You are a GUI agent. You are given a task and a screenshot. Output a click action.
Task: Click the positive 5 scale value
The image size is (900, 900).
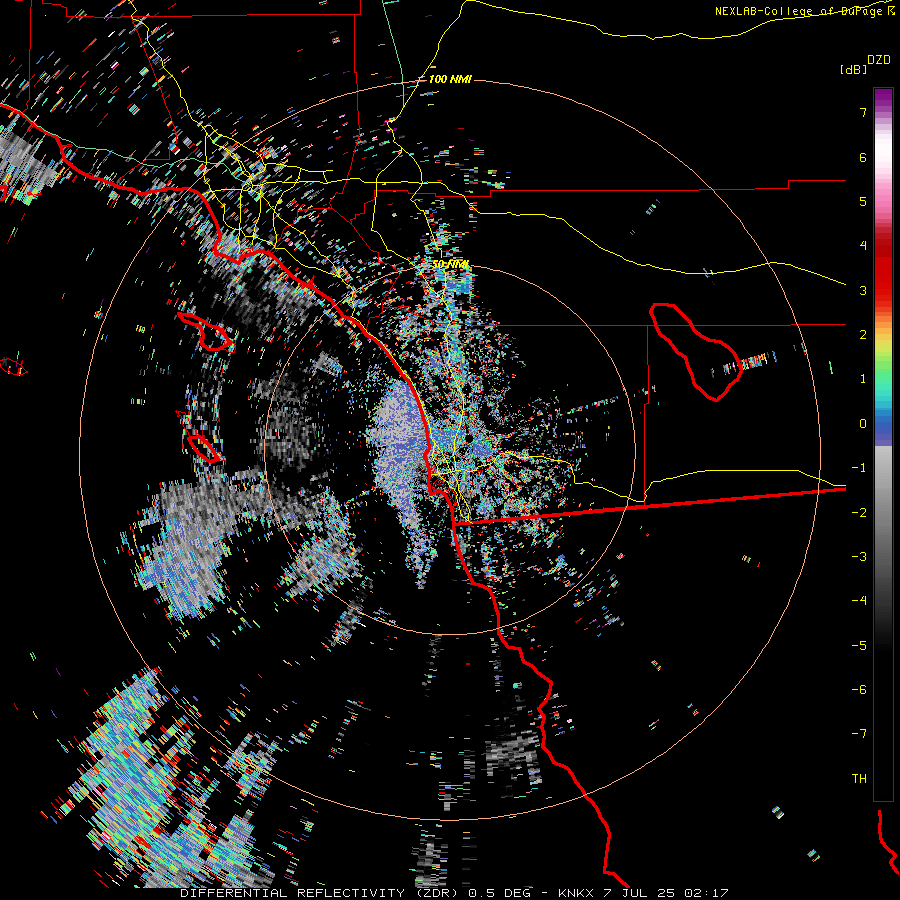(x=863, y=201)
